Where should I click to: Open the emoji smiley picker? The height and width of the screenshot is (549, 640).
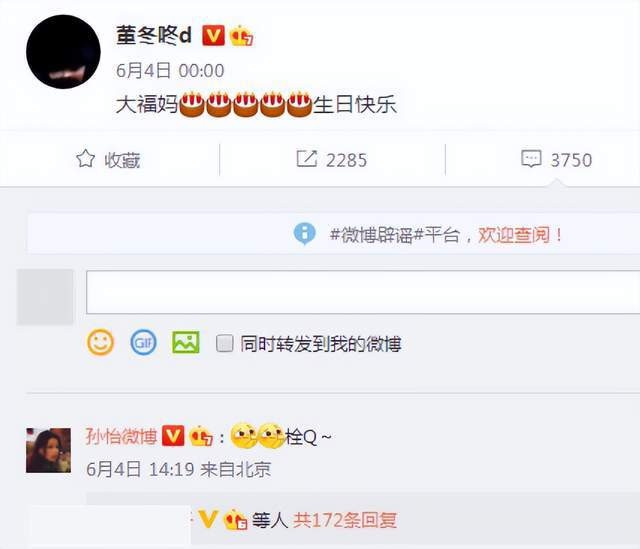point(100,342)
